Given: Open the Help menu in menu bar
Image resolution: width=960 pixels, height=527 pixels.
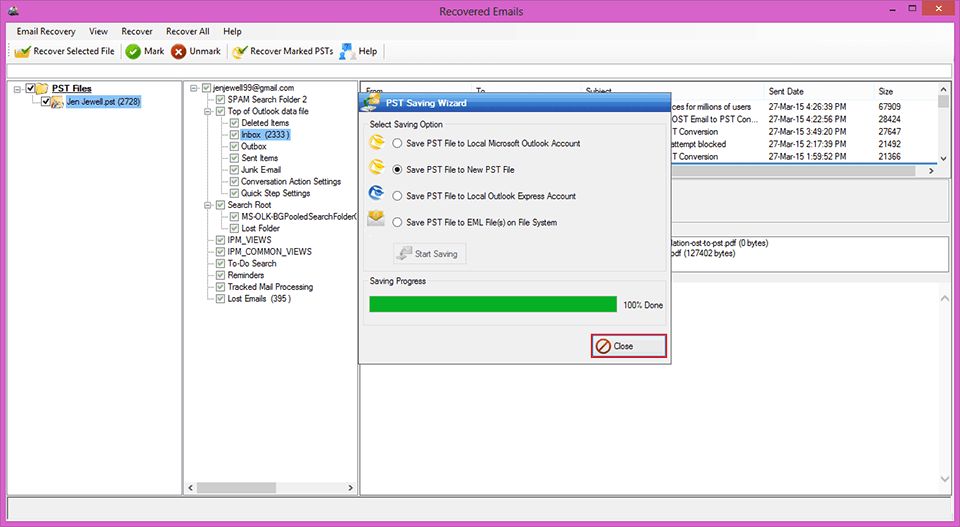Looking at the screenshot, I should [232, 31].
